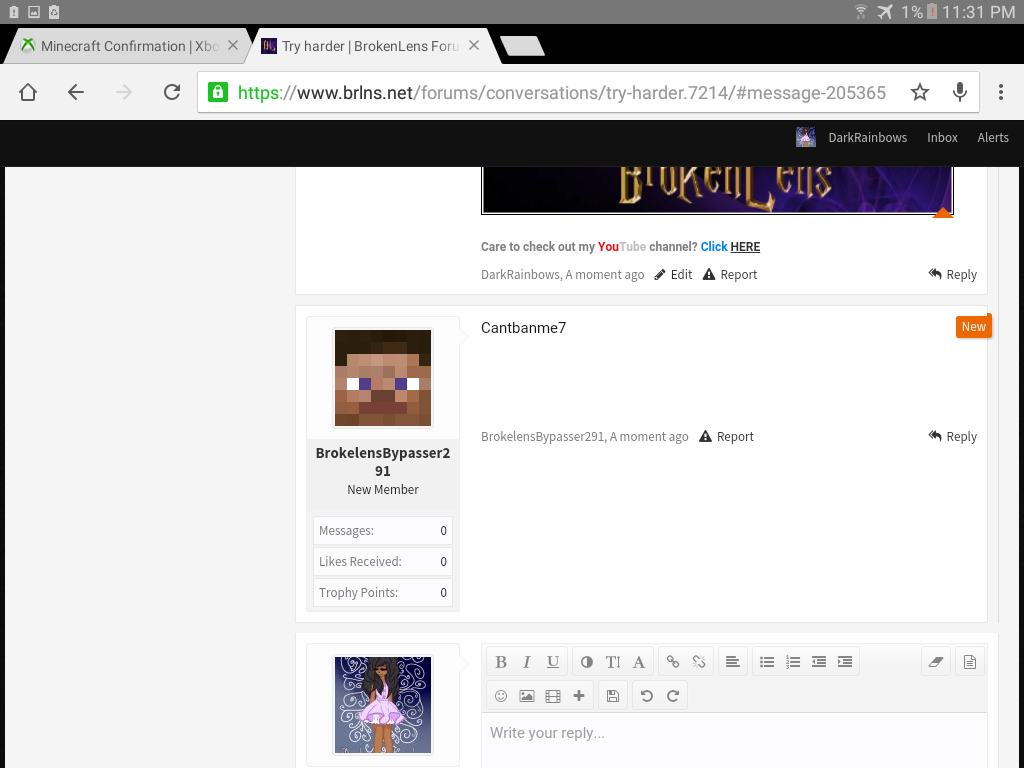Click BrokelensBypasser291 author link under message

(543, 436)
